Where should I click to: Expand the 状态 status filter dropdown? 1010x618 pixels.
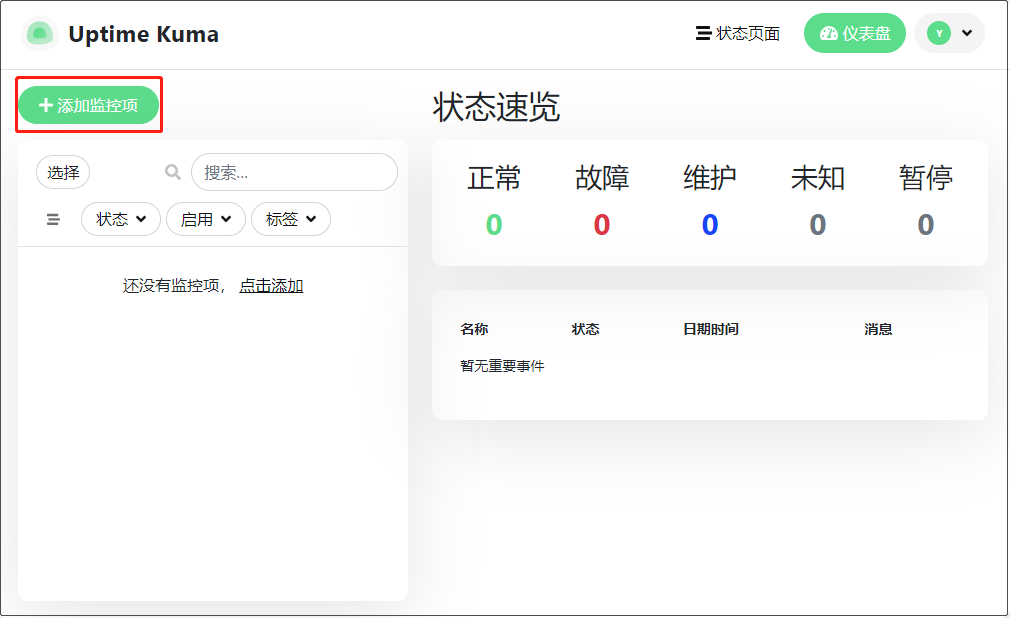pyautogui.click(x=120, y=219)
